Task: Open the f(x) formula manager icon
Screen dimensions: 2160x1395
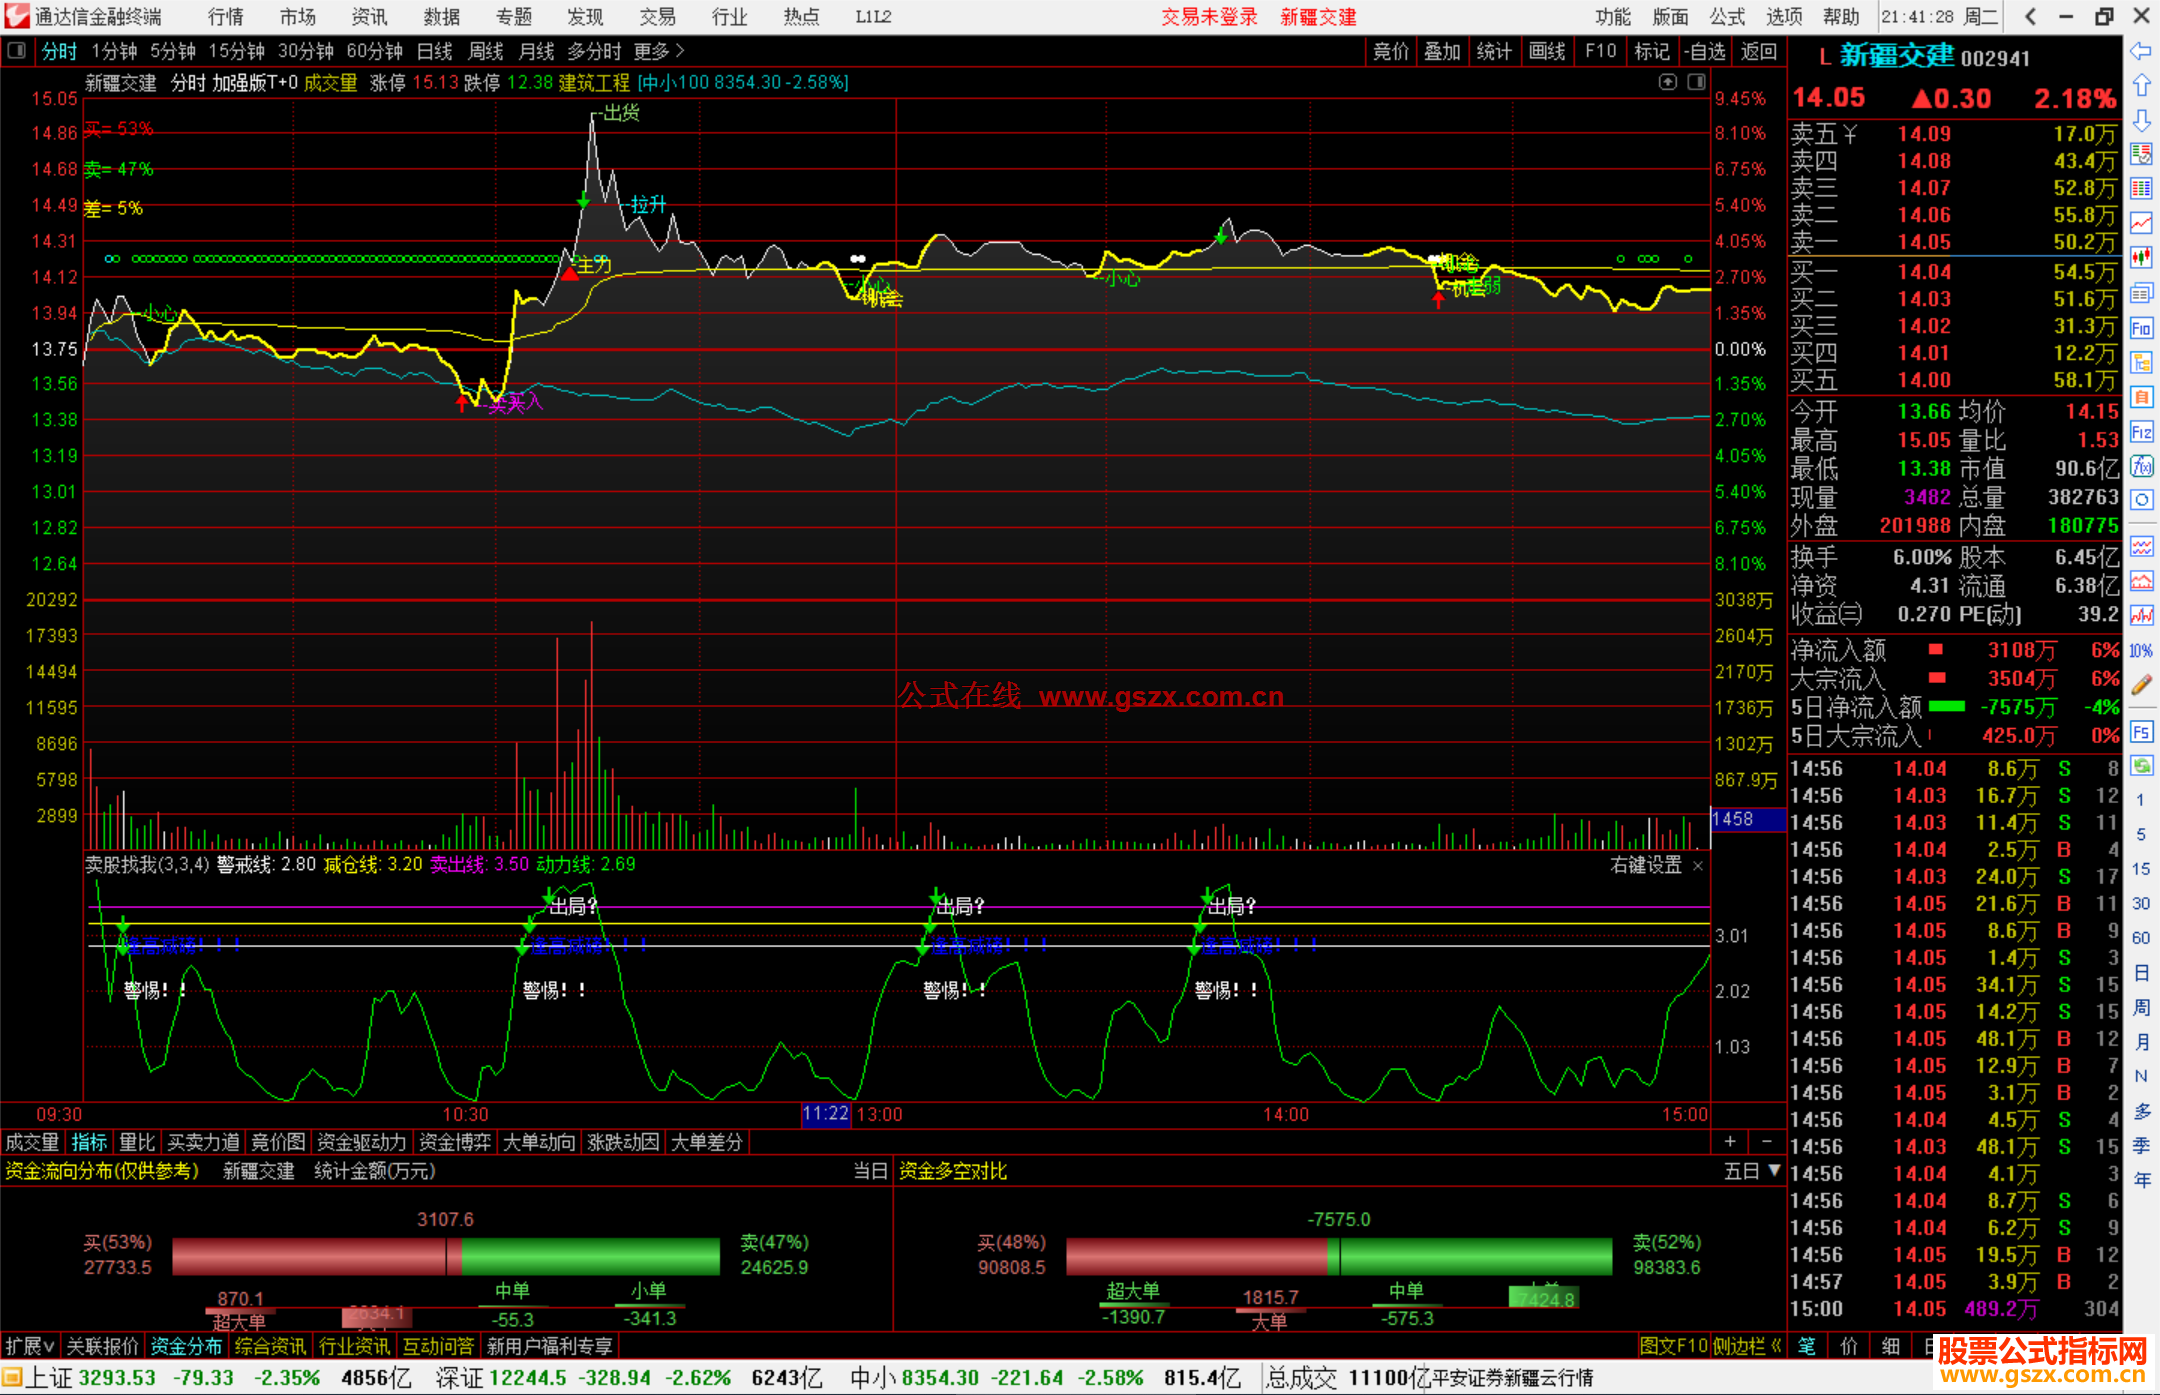Action: tap(2141, 466)
